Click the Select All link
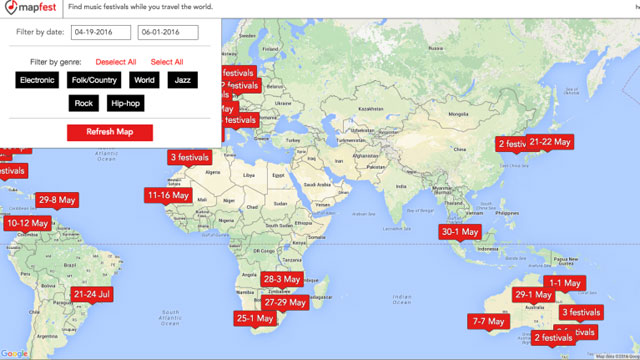Viewport: 640px width, 360px height. [x=167, y=62]
